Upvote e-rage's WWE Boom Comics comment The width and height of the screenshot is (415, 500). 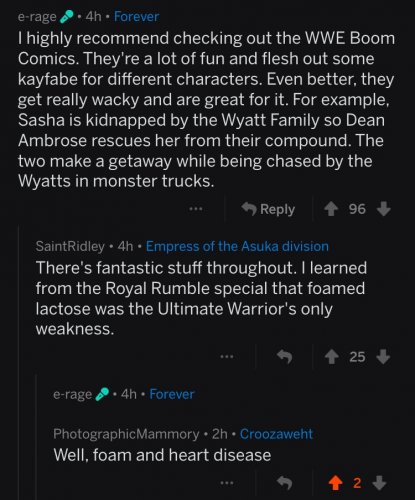331,209
